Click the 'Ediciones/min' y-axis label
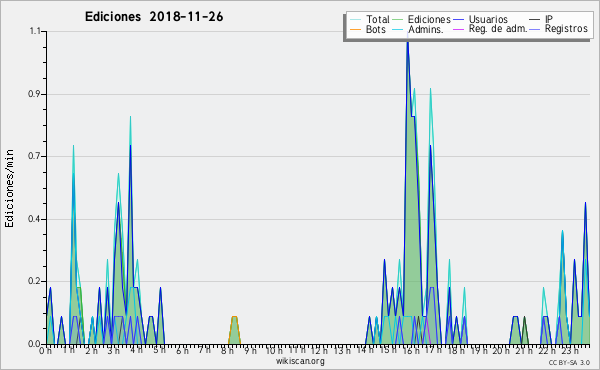This screenshot has height=370, width=600. [x=9, y=189]
